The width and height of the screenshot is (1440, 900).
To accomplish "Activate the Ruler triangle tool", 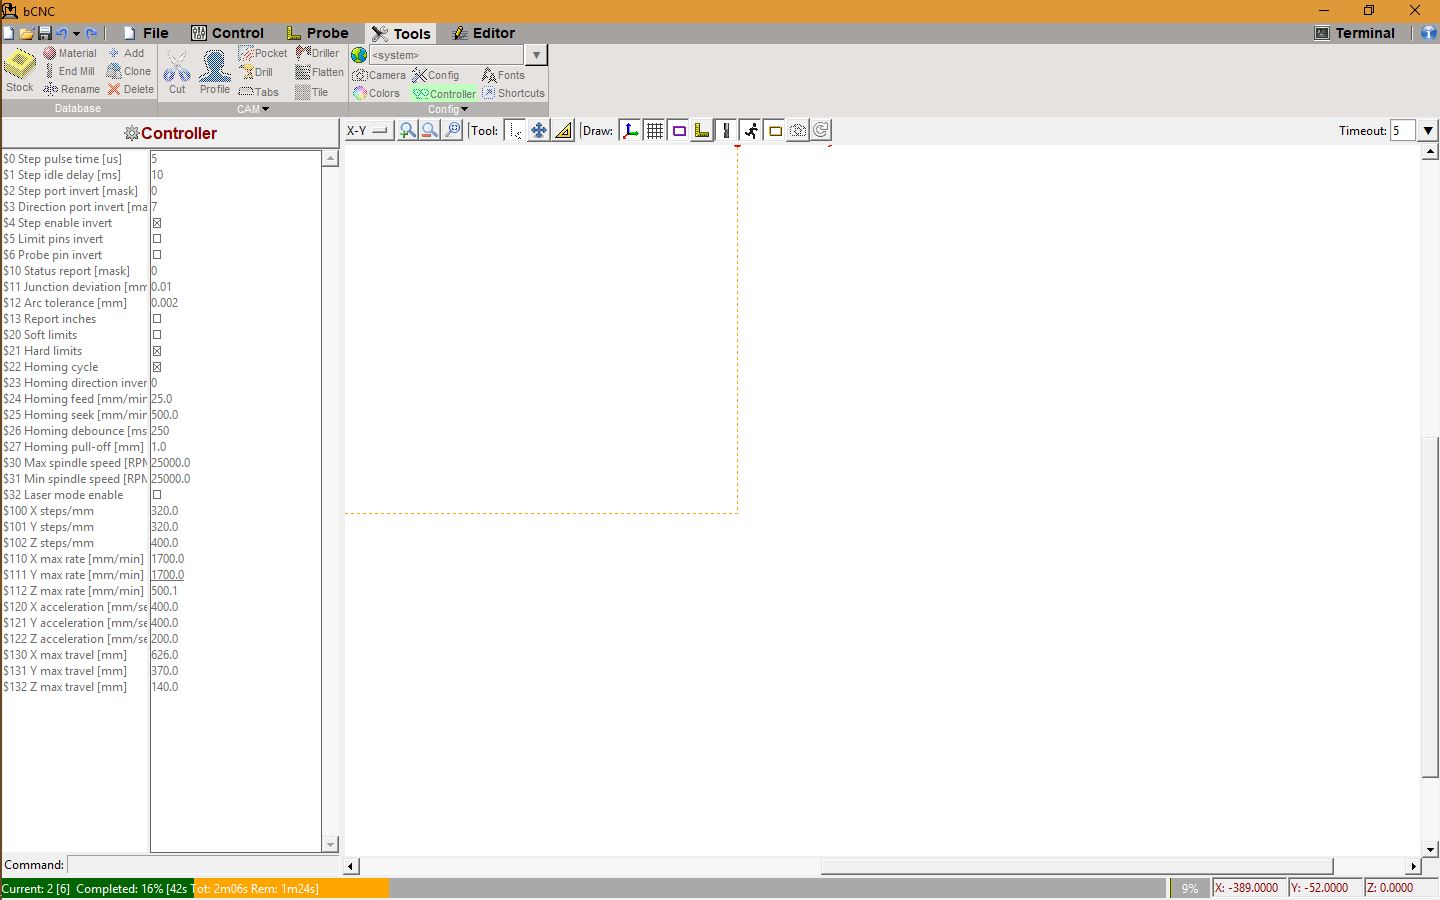I will click(564, 130).
